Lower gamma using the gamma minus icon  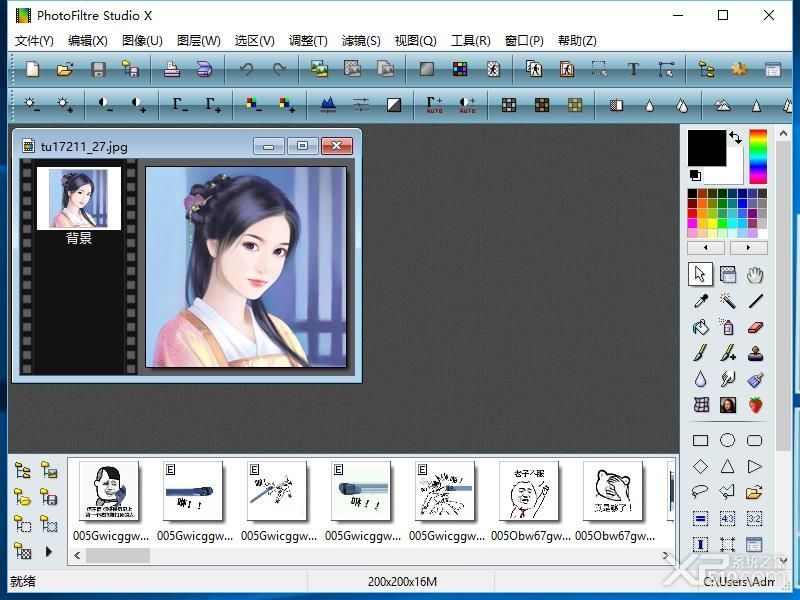tap(180, 105)
